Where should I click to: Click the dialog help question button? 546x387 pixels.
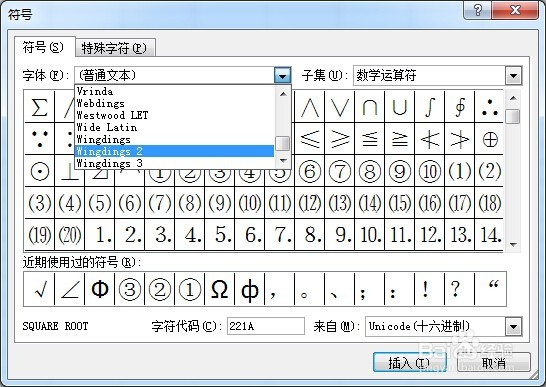tap(478, 10)
